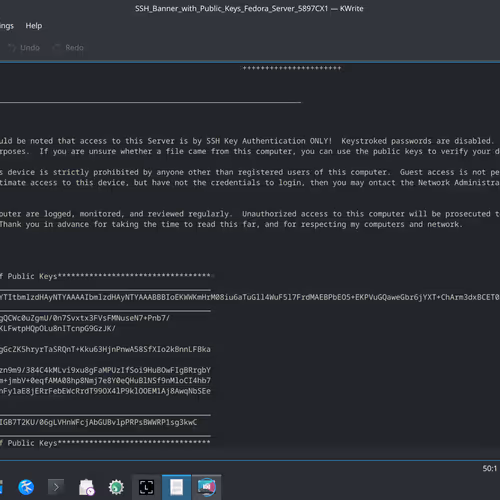Click the long key line containing 'AyNTYAAAAIbmlzdHAyNTYAAABBBIo'
This screenshot has height=500, width=500.
click(250, 297)
